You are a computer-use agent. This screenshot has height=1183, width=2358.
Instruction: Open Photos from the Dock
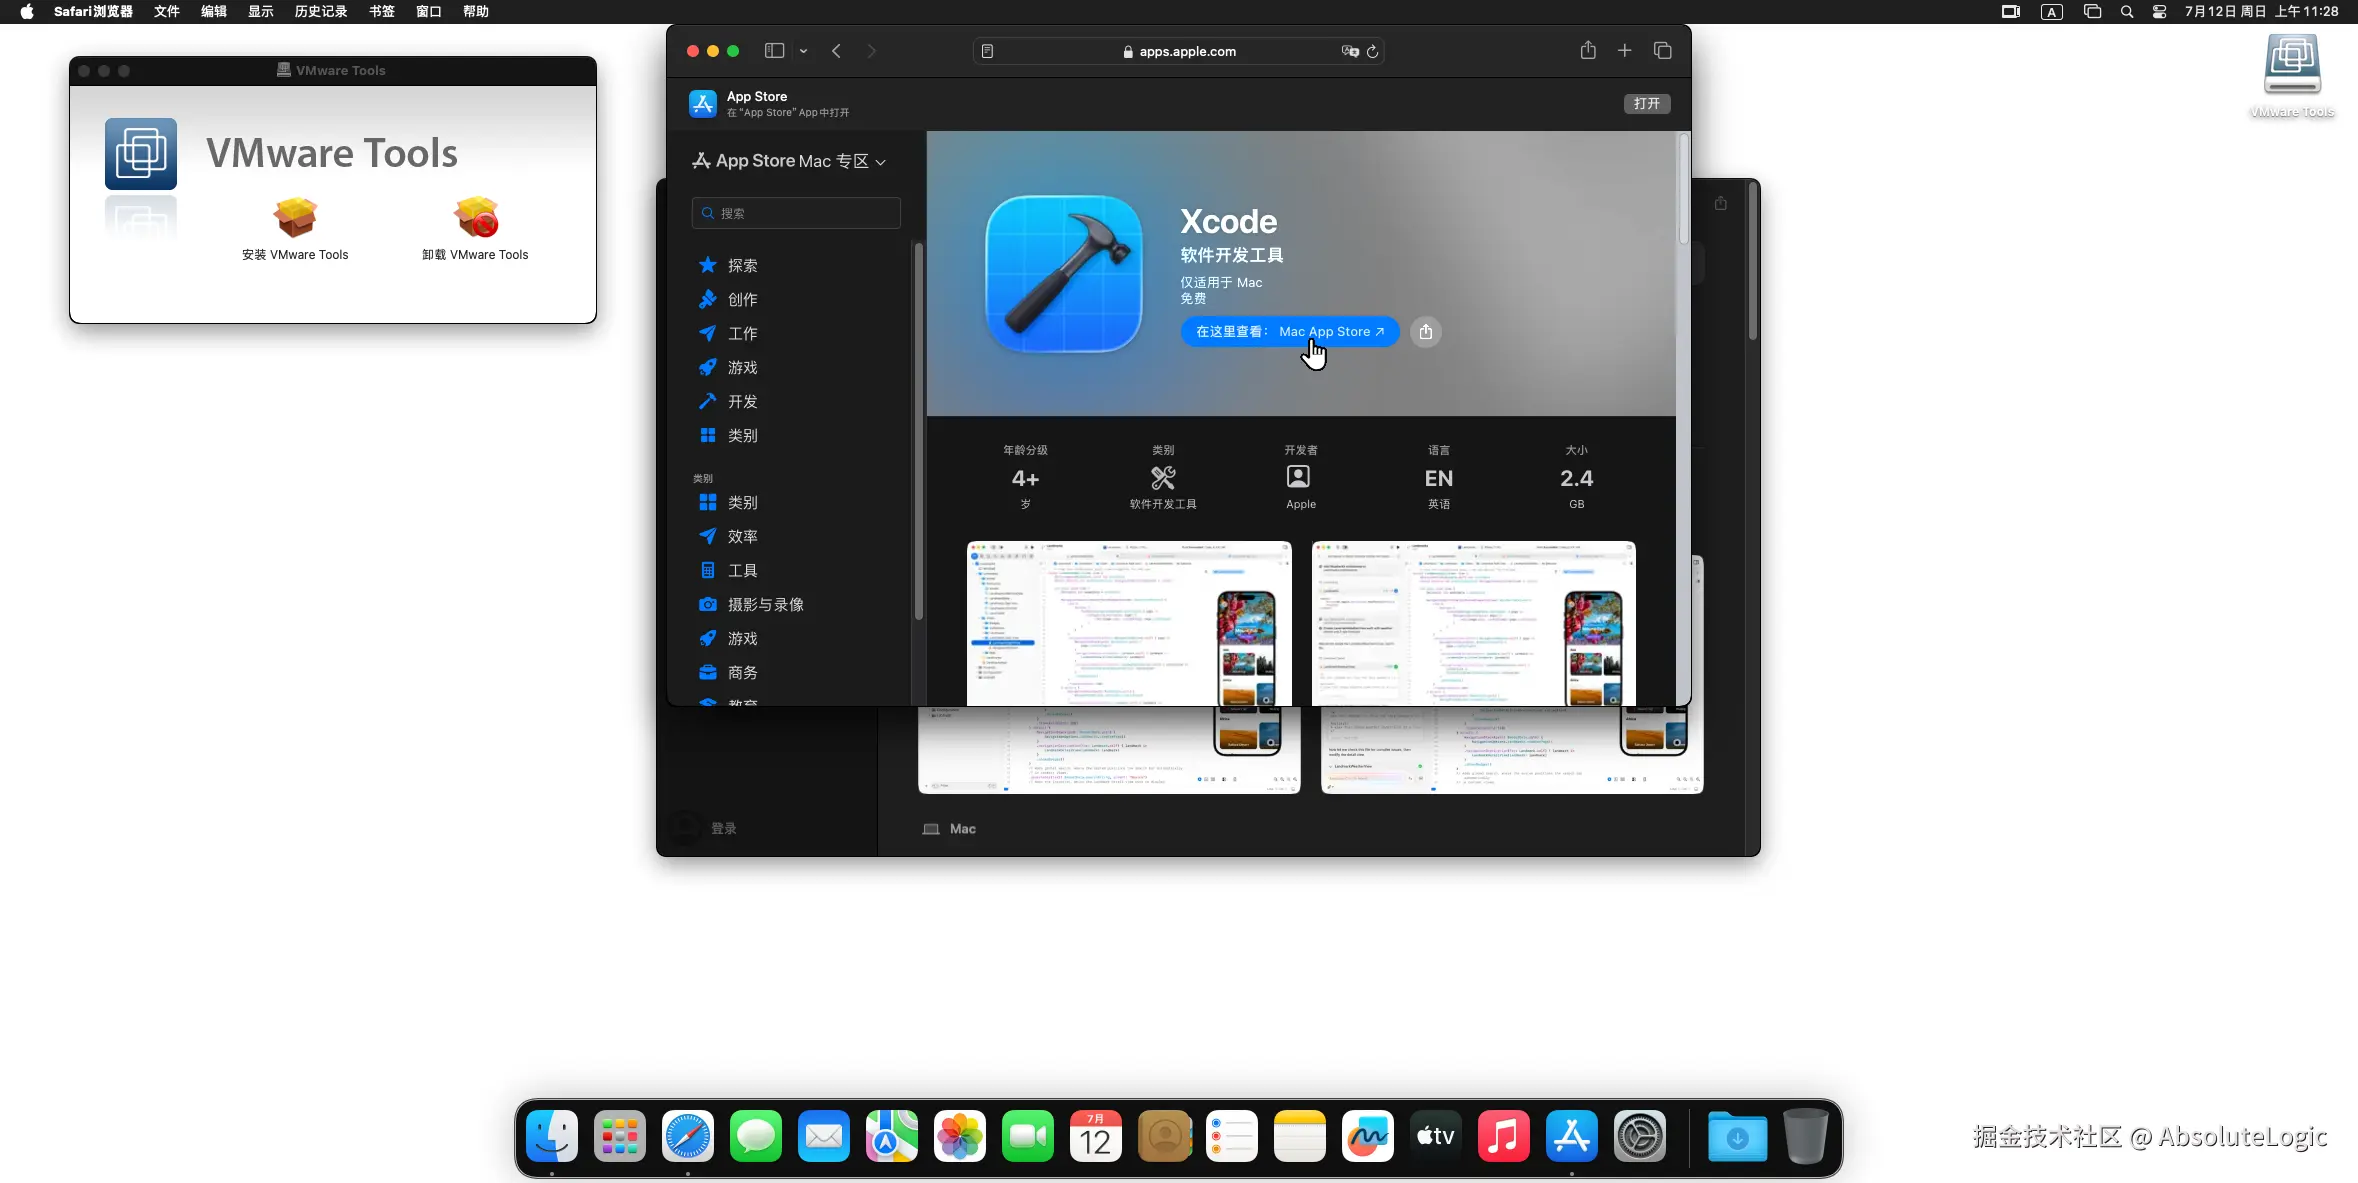pyautogui.click(x=960, y=1136)
